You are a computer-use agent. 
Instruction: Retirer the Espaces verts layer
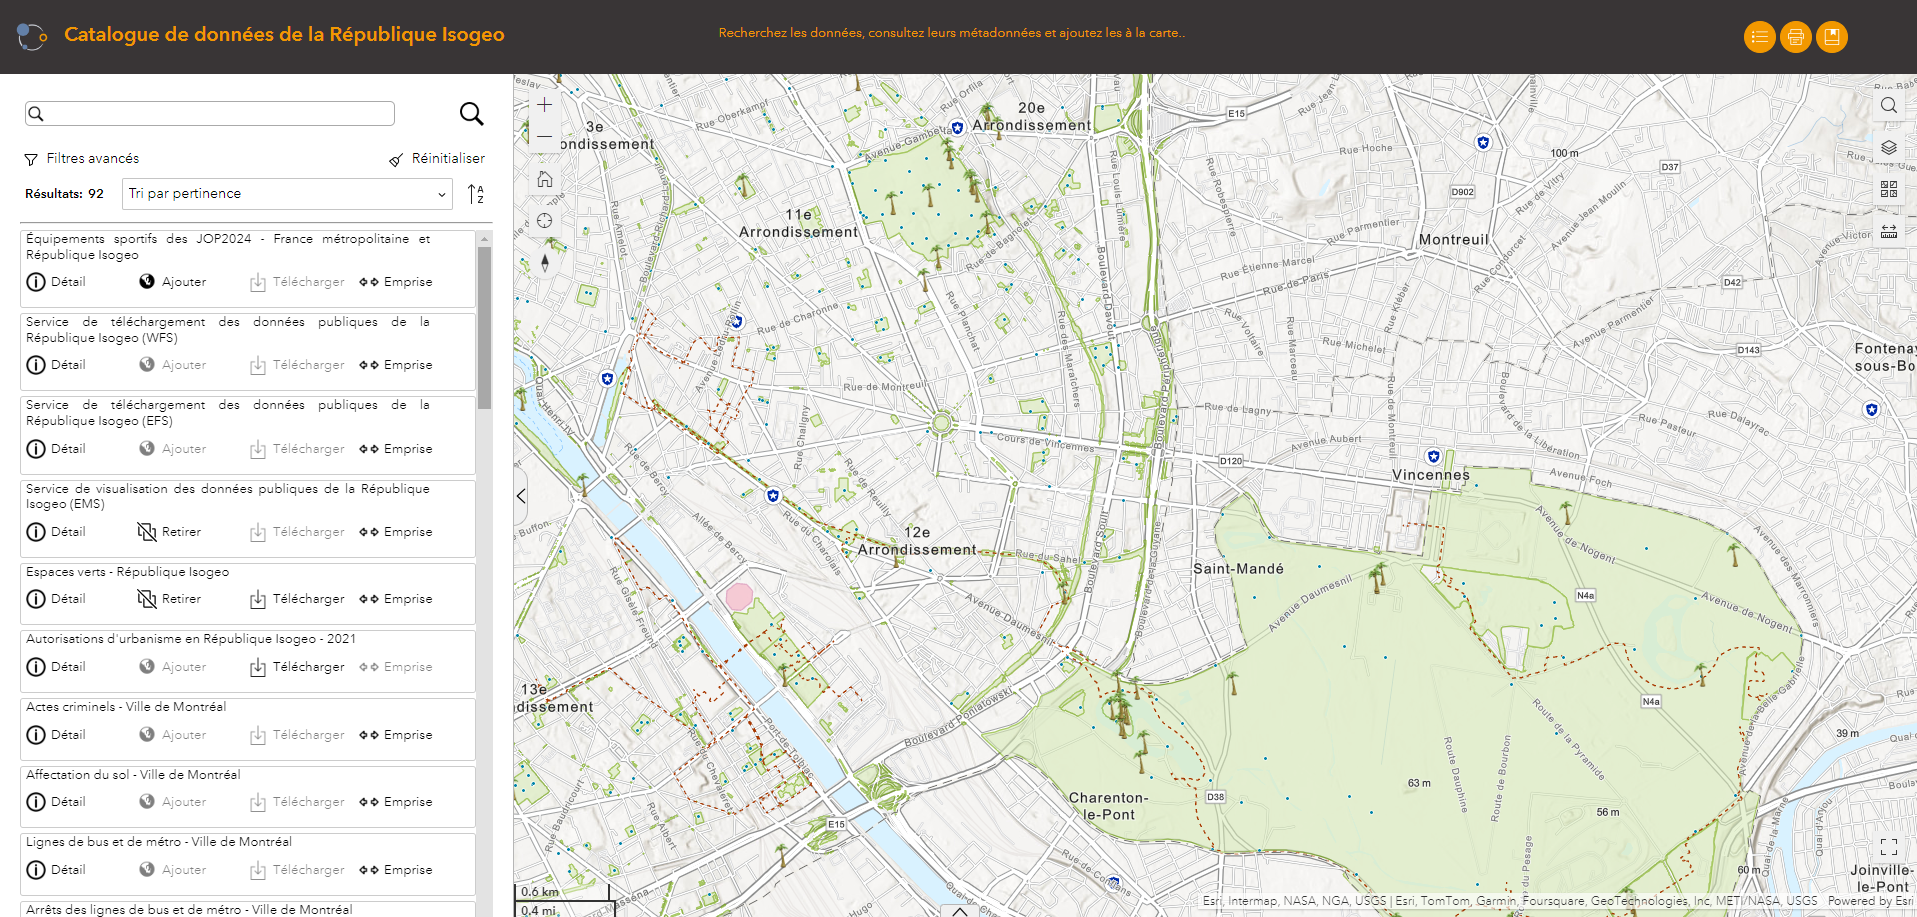tap(169, 599)
